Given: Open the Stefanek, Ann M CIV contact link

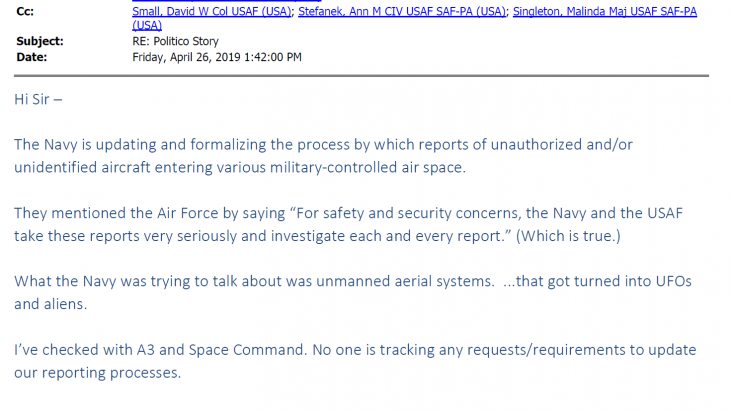Looking at the screenshot, I should point(402,11).
